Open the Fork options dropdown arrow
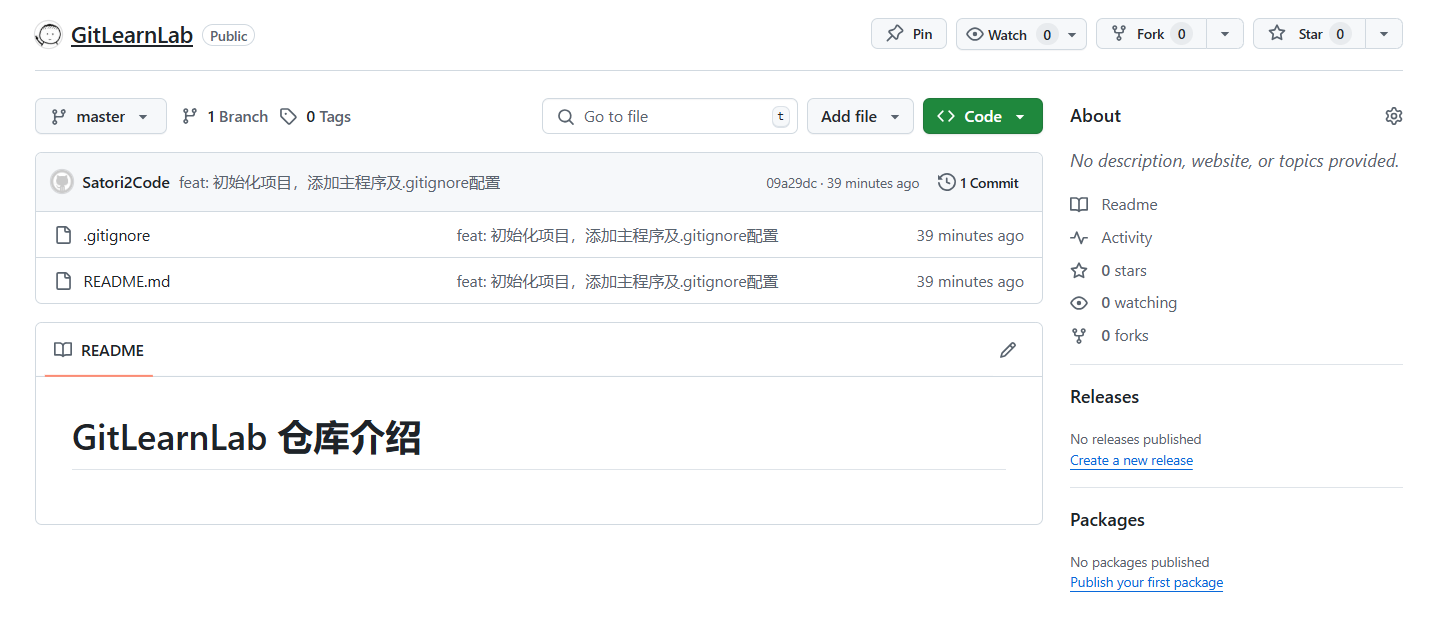1431x630 pixels. [1225, 34]
